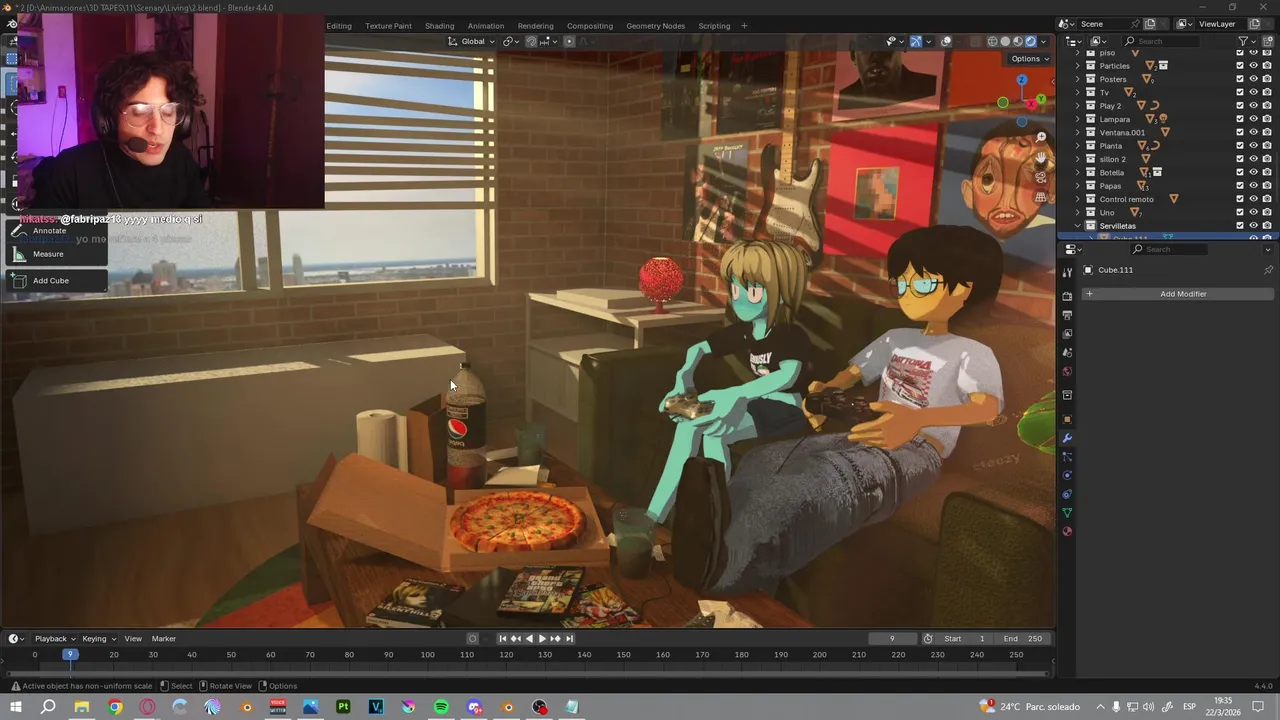Open the Object Data properties tab
This screenshot has width=1280, height=720.
click(1067, 512)
